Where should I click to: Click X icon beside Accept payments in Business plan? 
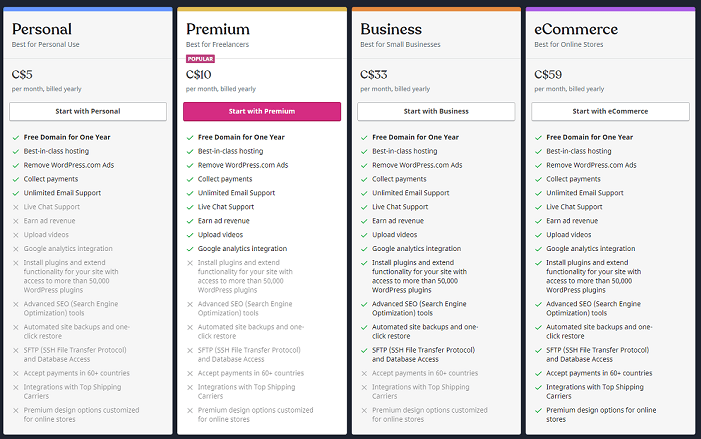click(x=364, y=373)
